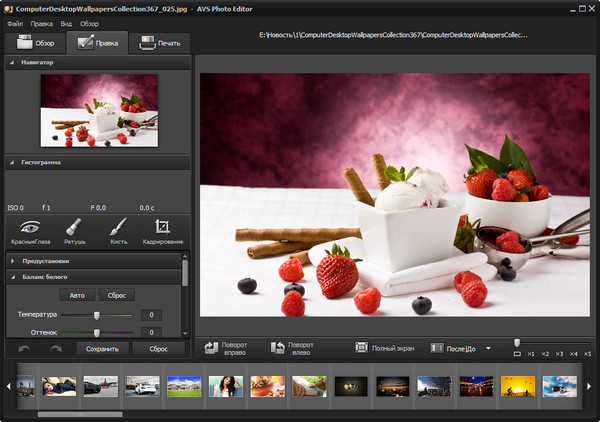Select the Brush (Кисть) tool
Image resolution: width=600 pixels, height=422 pixels.
pos(117,231)
